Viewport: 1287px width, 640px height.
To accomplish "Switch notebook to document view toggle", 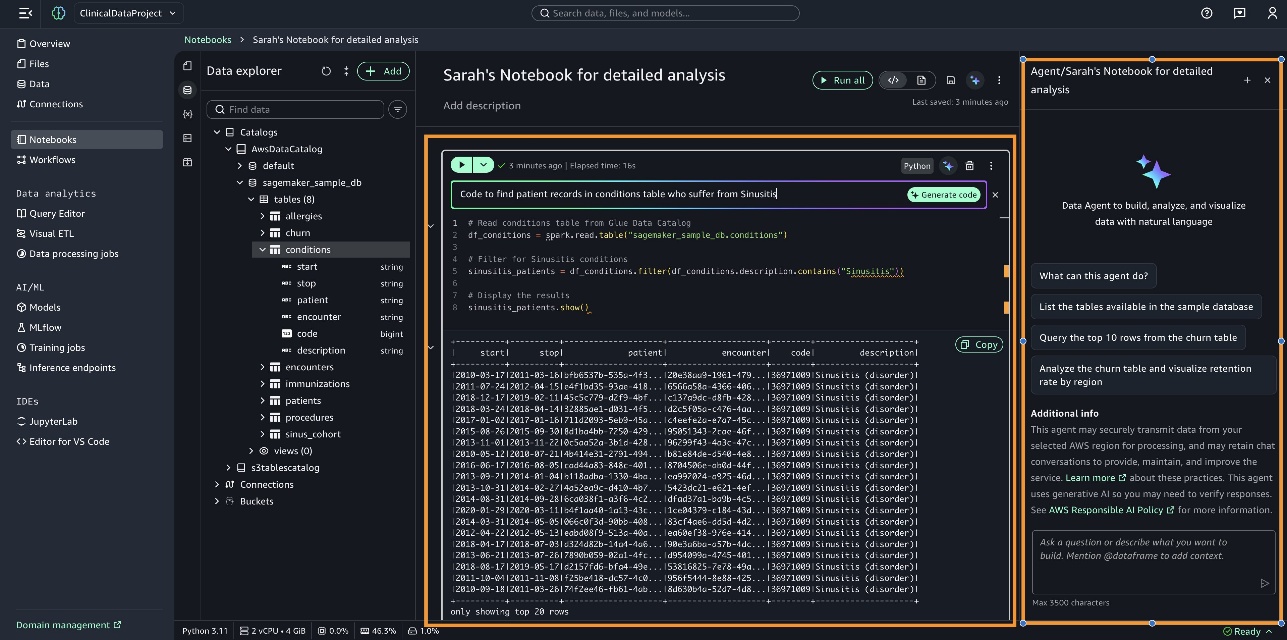I will click(x=921, y=80).
